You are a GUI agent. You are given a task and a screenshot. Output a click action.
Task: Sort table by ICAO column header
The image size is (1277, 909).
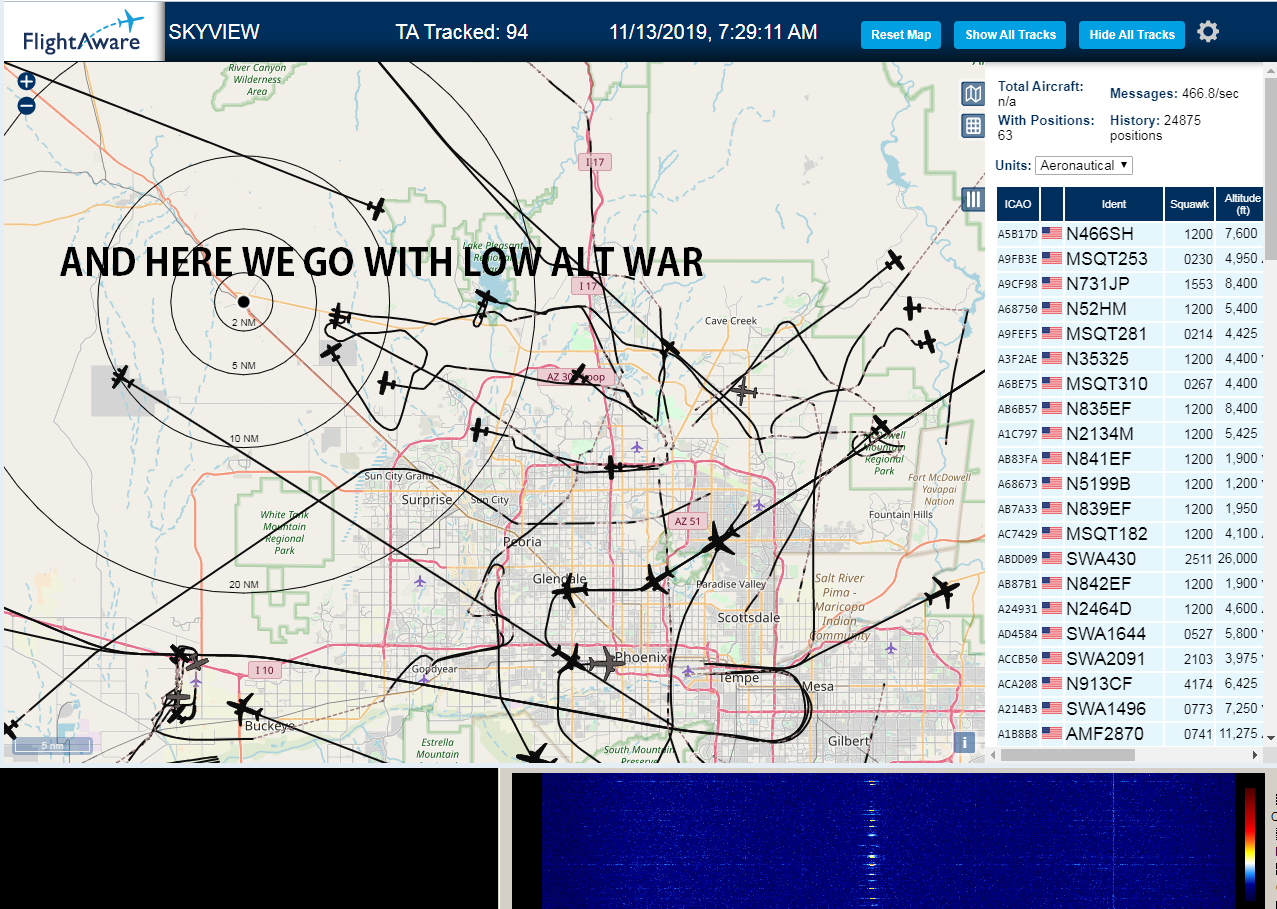pos(1018,204)
